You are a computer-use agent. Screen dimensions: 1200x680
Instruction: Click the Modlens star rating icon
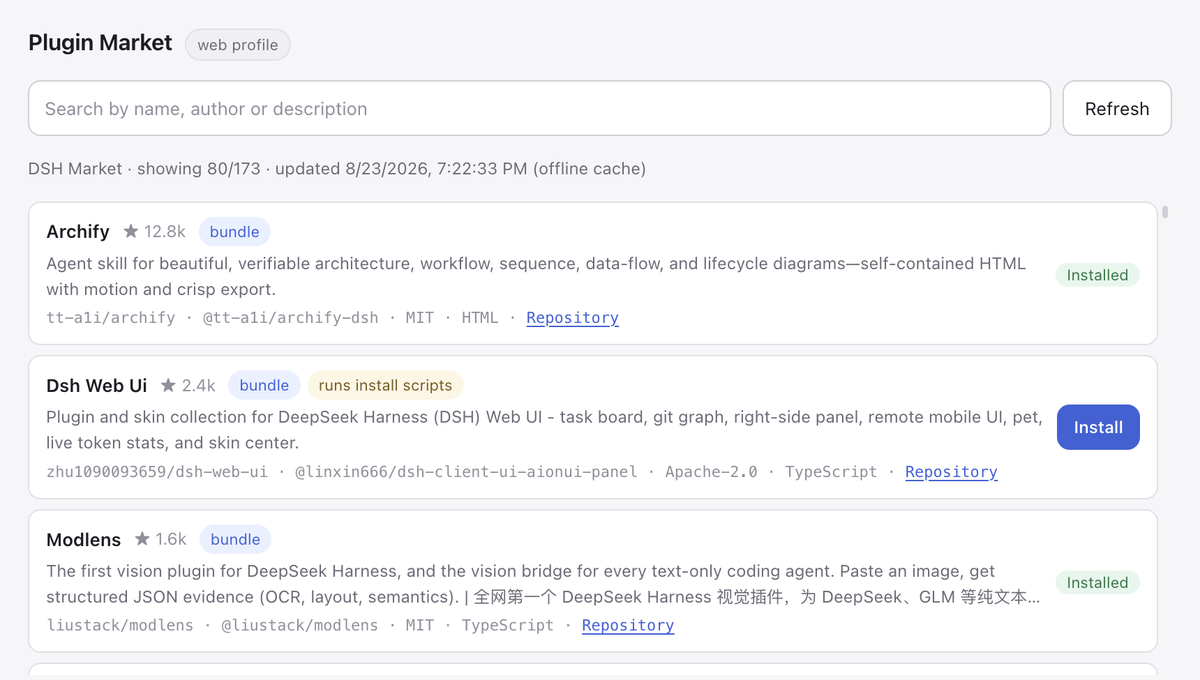142,539
